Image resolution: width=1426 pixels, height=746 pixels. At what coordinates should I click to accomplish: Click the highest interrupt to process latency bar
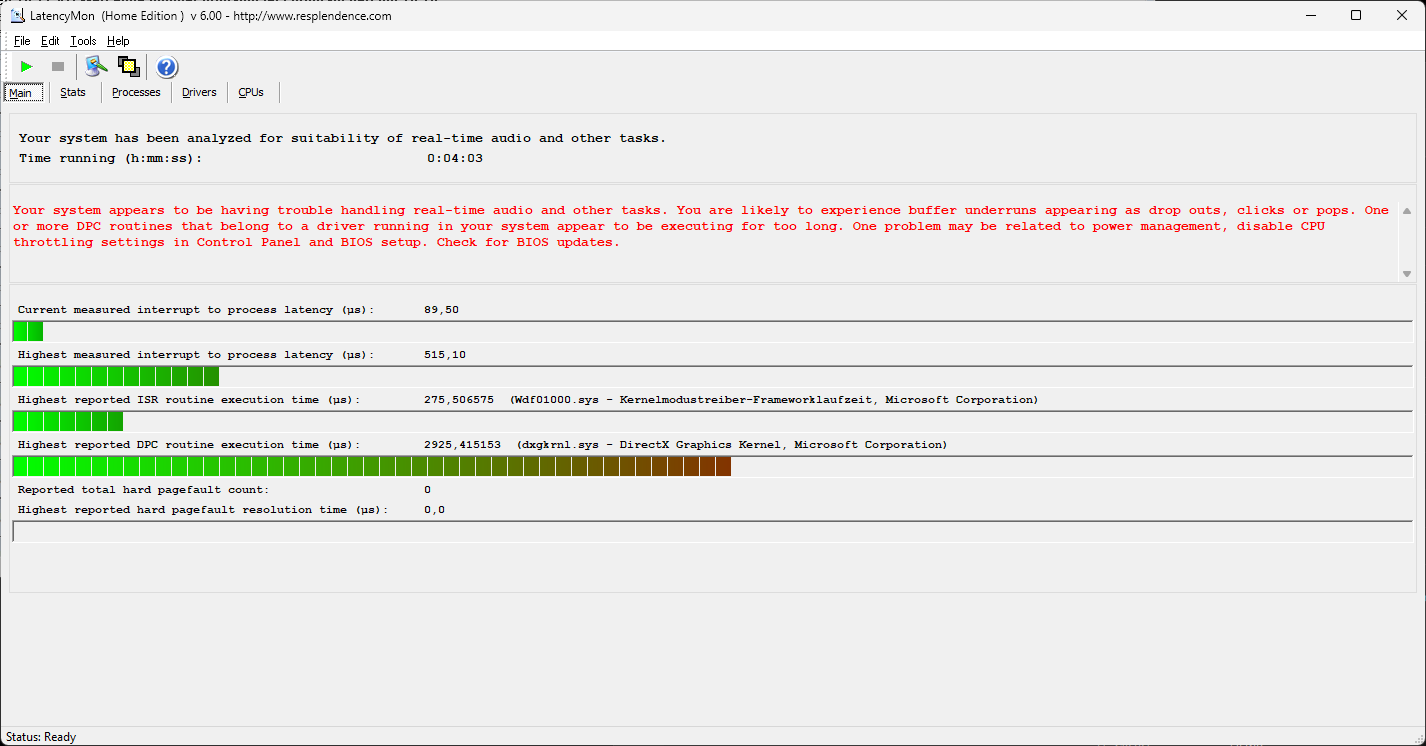[x=712, y=376]
